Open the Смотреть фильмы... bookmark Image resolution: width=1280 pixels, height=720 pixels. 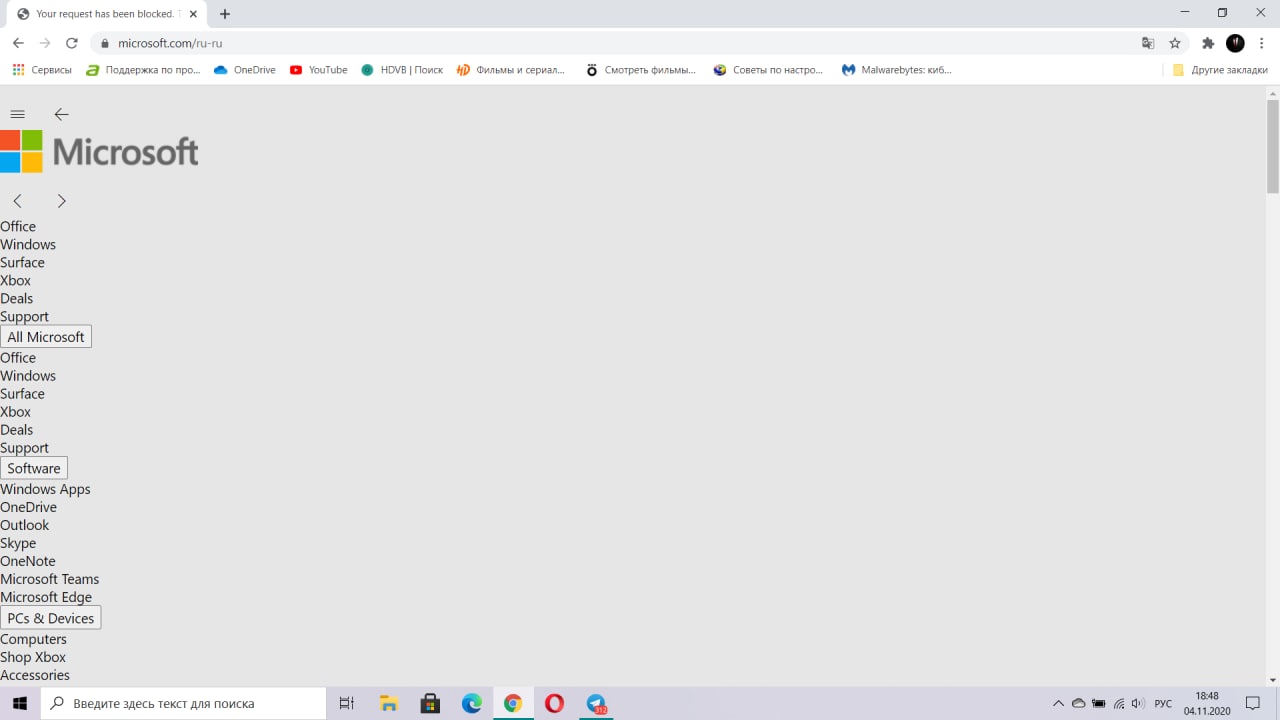coord(640,70)
